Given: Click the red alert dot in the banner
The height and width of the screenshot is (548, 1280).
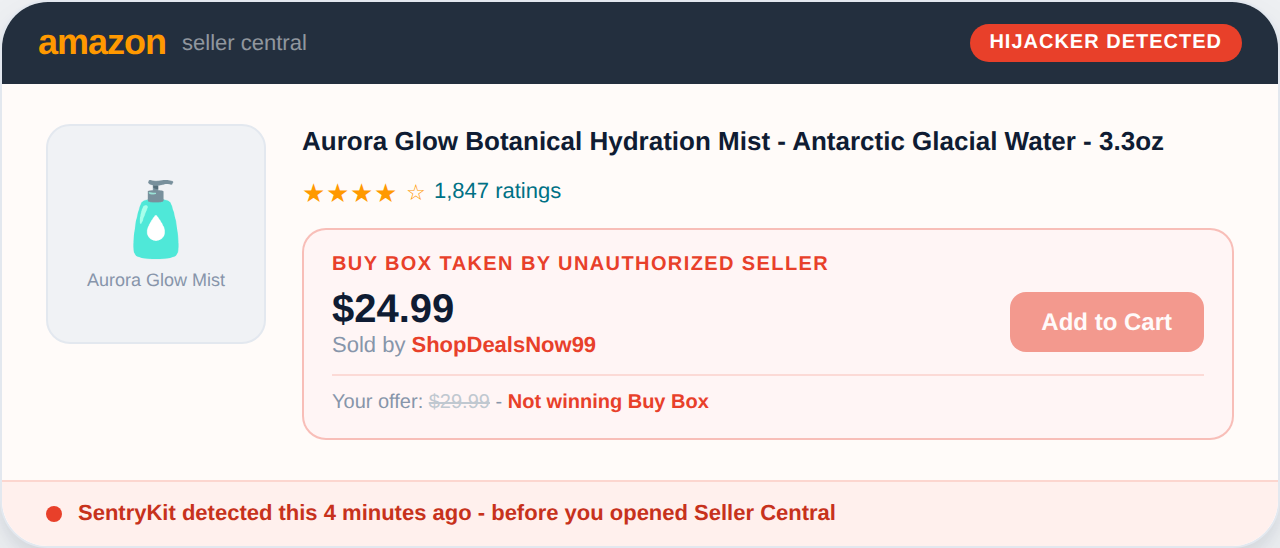Looking at the screenshot, I should [54, 514].
